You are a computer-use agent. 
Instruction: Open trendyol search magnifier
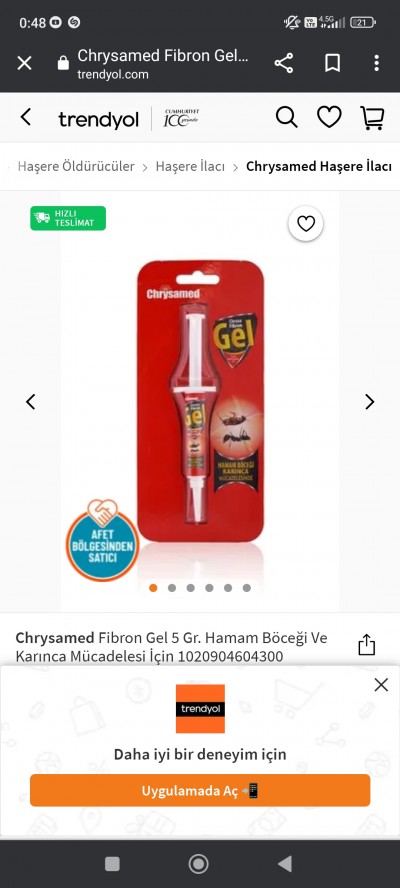click(x=287, y=117)
